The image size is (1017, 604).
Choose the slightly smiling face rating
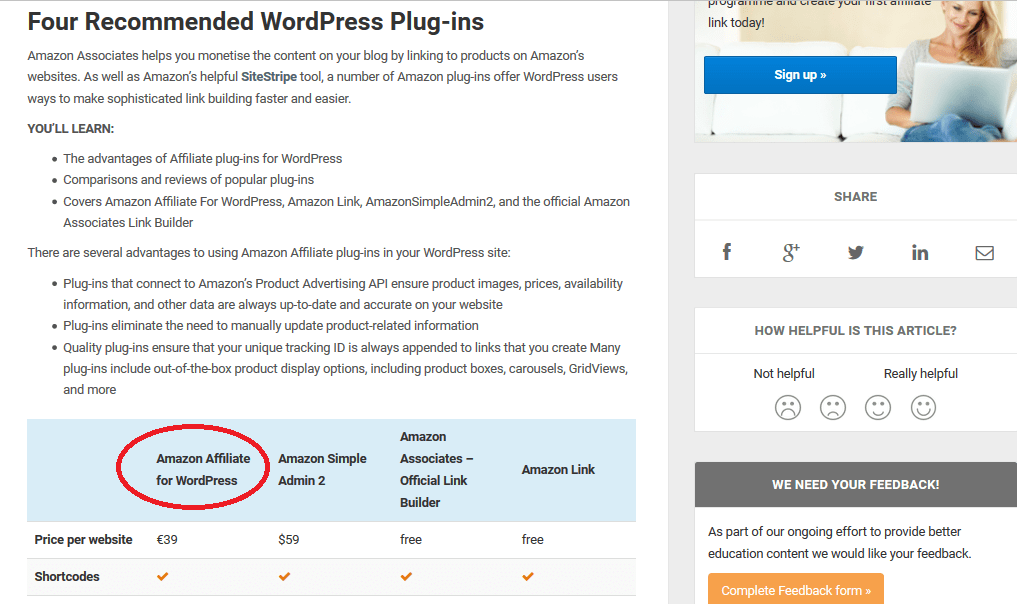pyautogui.click(x=878, y=407)
